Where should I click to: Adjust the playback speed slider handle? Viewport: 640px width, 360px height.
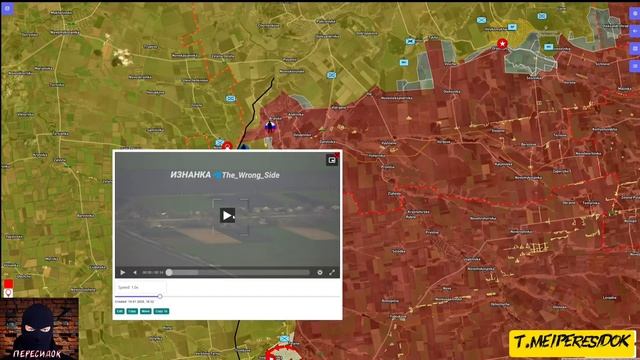click(160, 296)
